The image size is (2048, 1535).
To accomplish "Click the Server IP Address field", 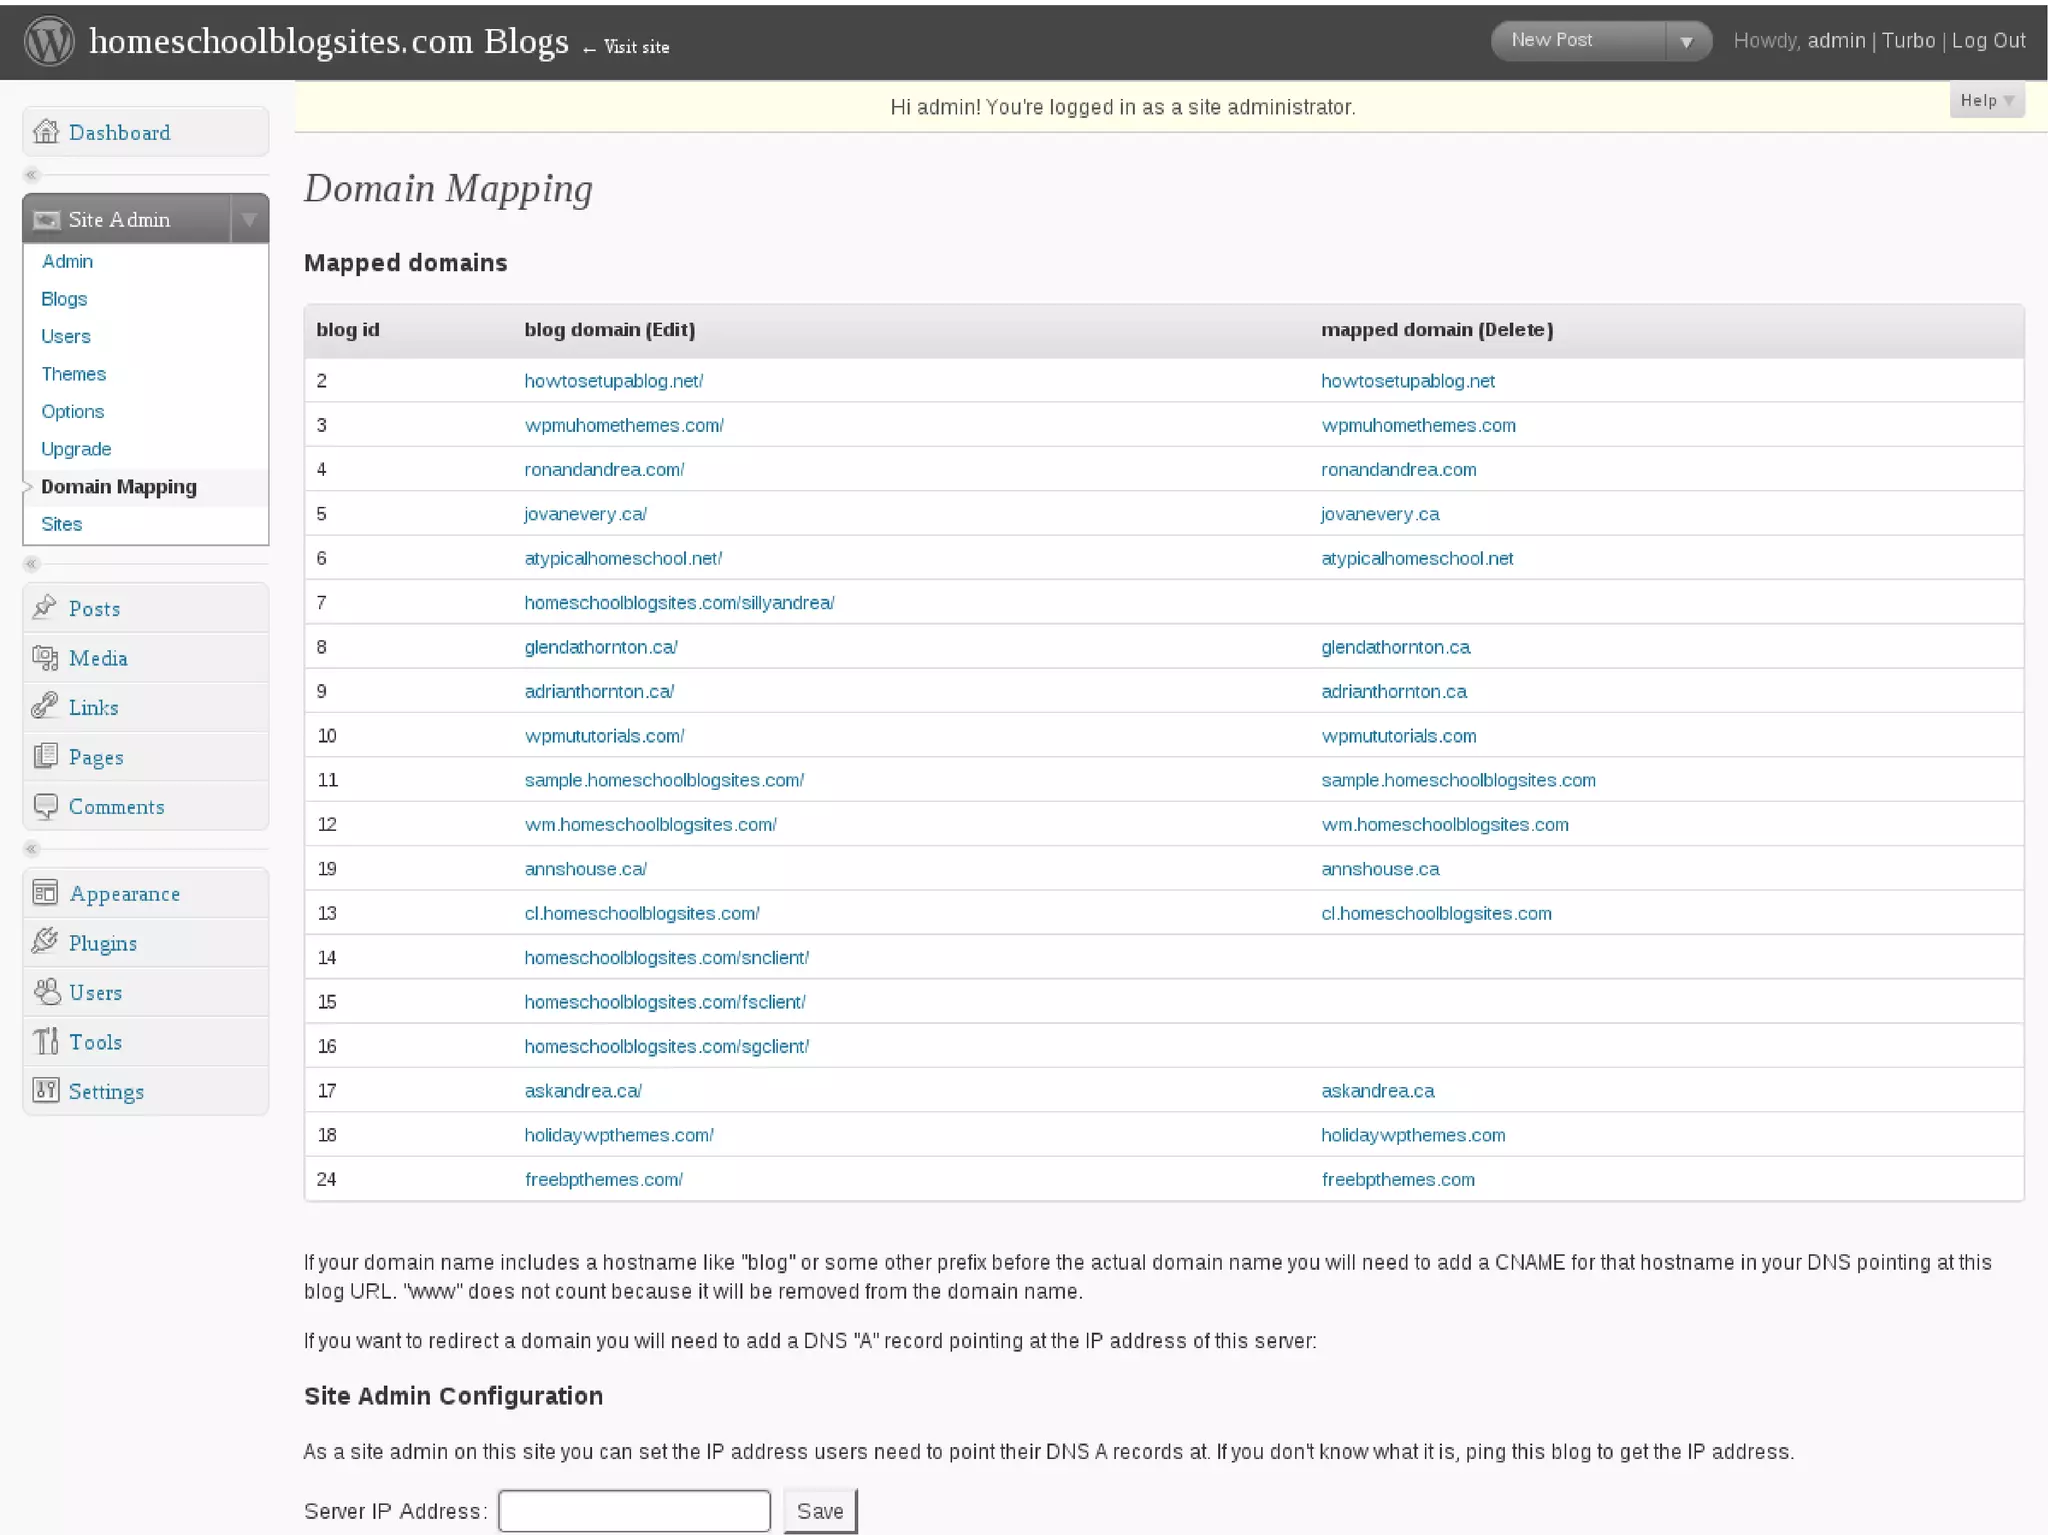I will pyautogui.click(x=634, y=1511).
